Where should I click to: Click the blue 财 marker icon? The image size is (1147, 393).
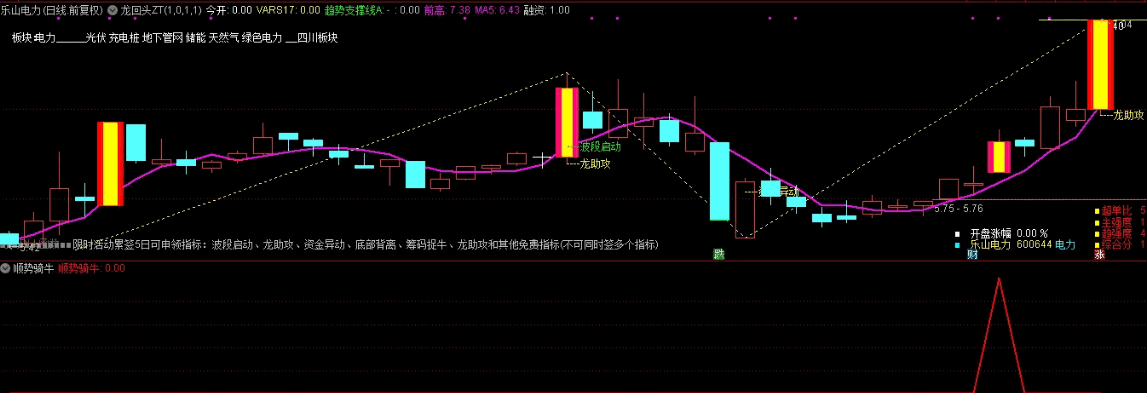[972, 255]
